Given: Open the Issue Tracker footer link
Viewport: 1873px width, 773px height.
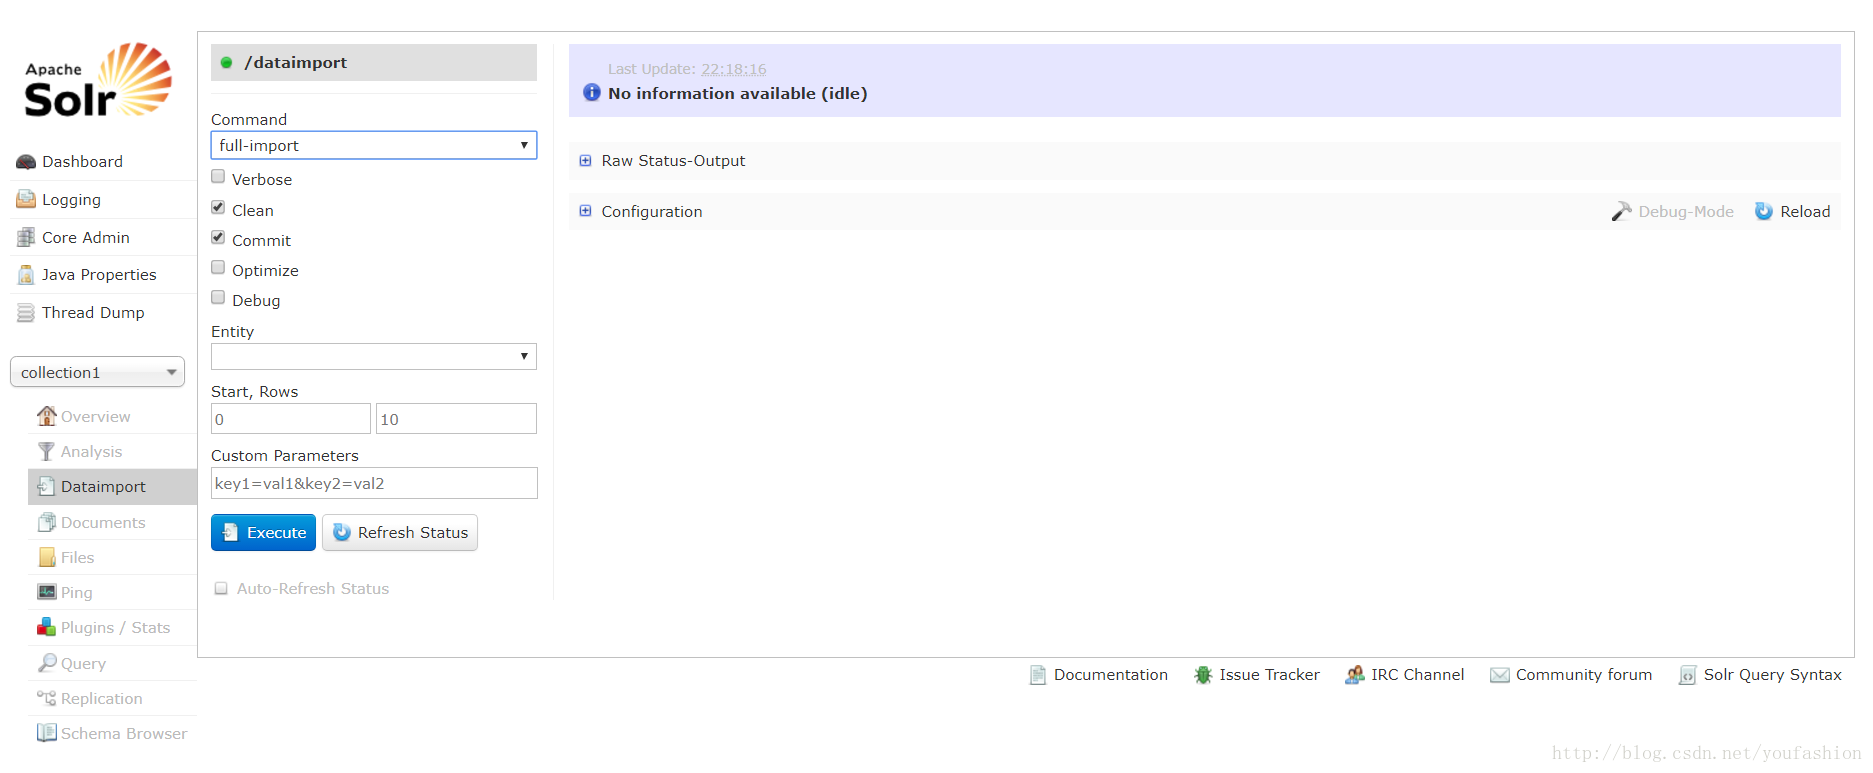Looking at the screenshot, I should 1269,675.
